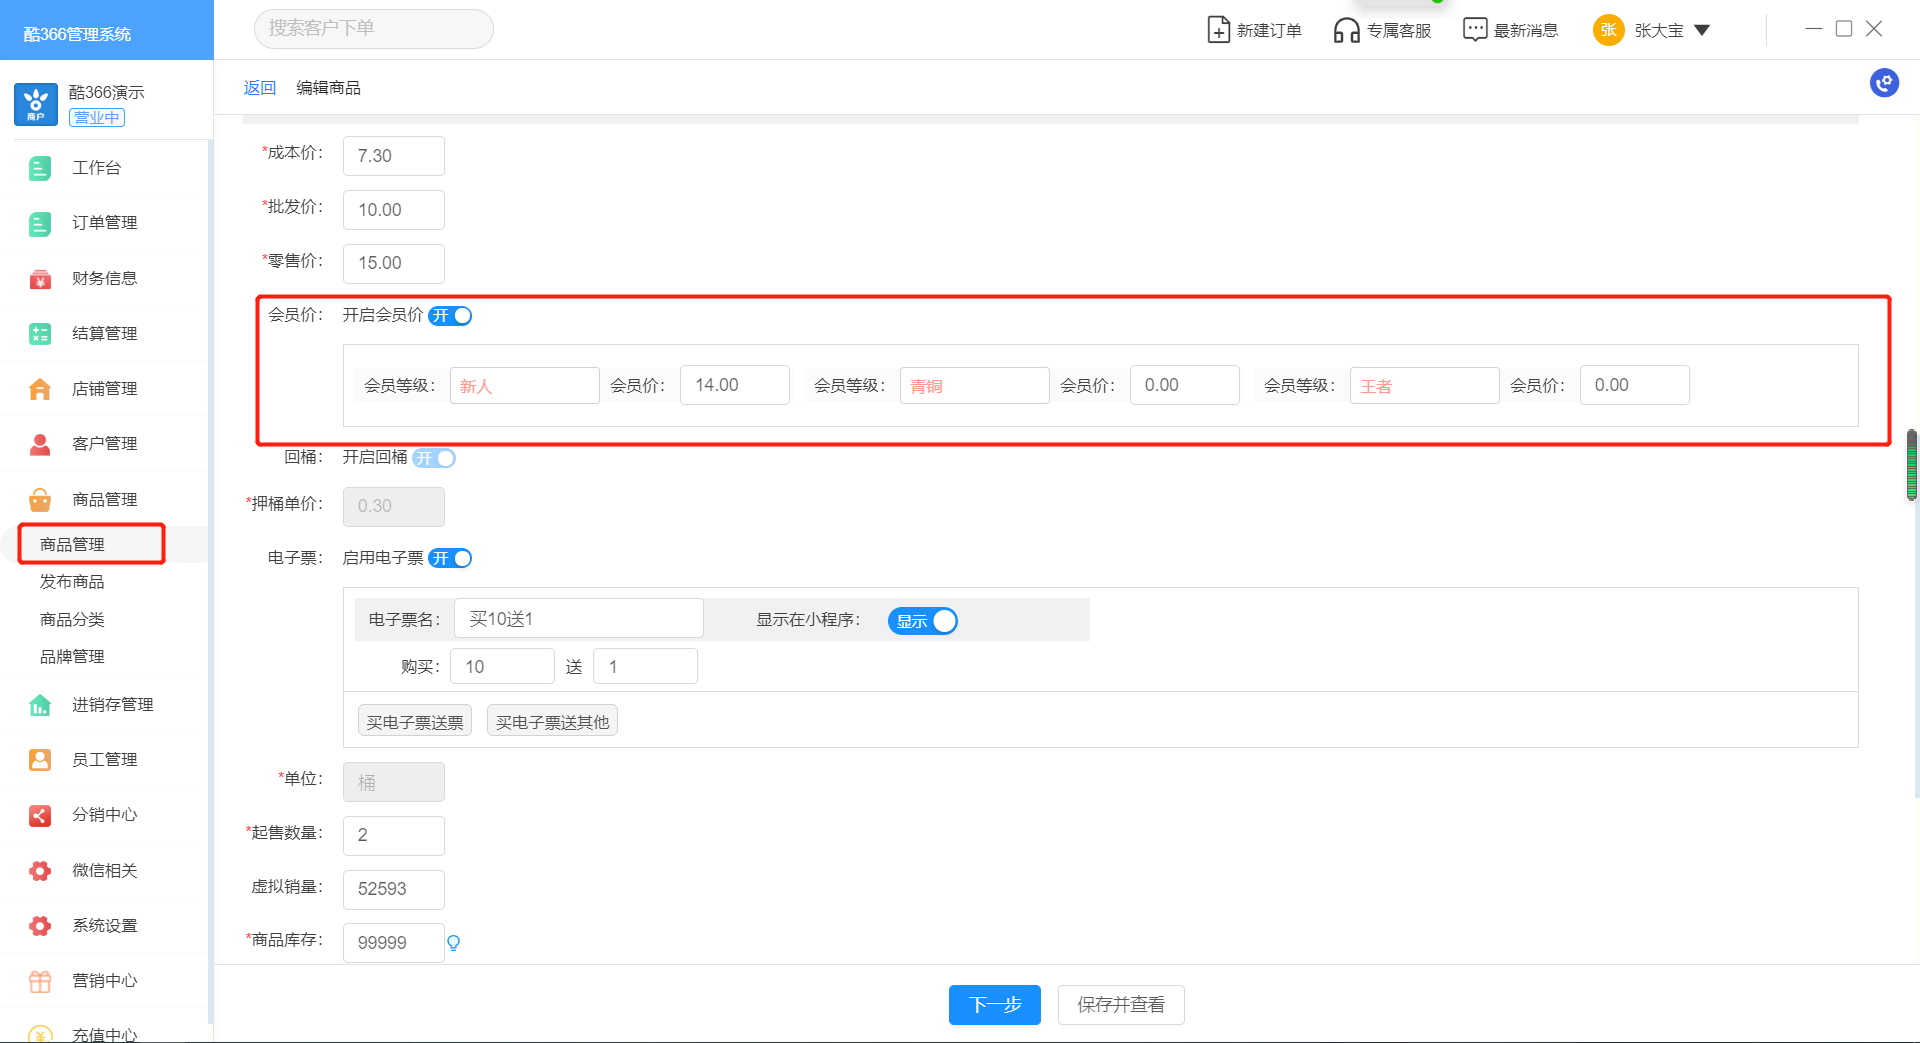Viewport: 1920px width, 1043px height.
Task: Select 商品分类 in the sidebar submenu
Action: click(72, 619)
